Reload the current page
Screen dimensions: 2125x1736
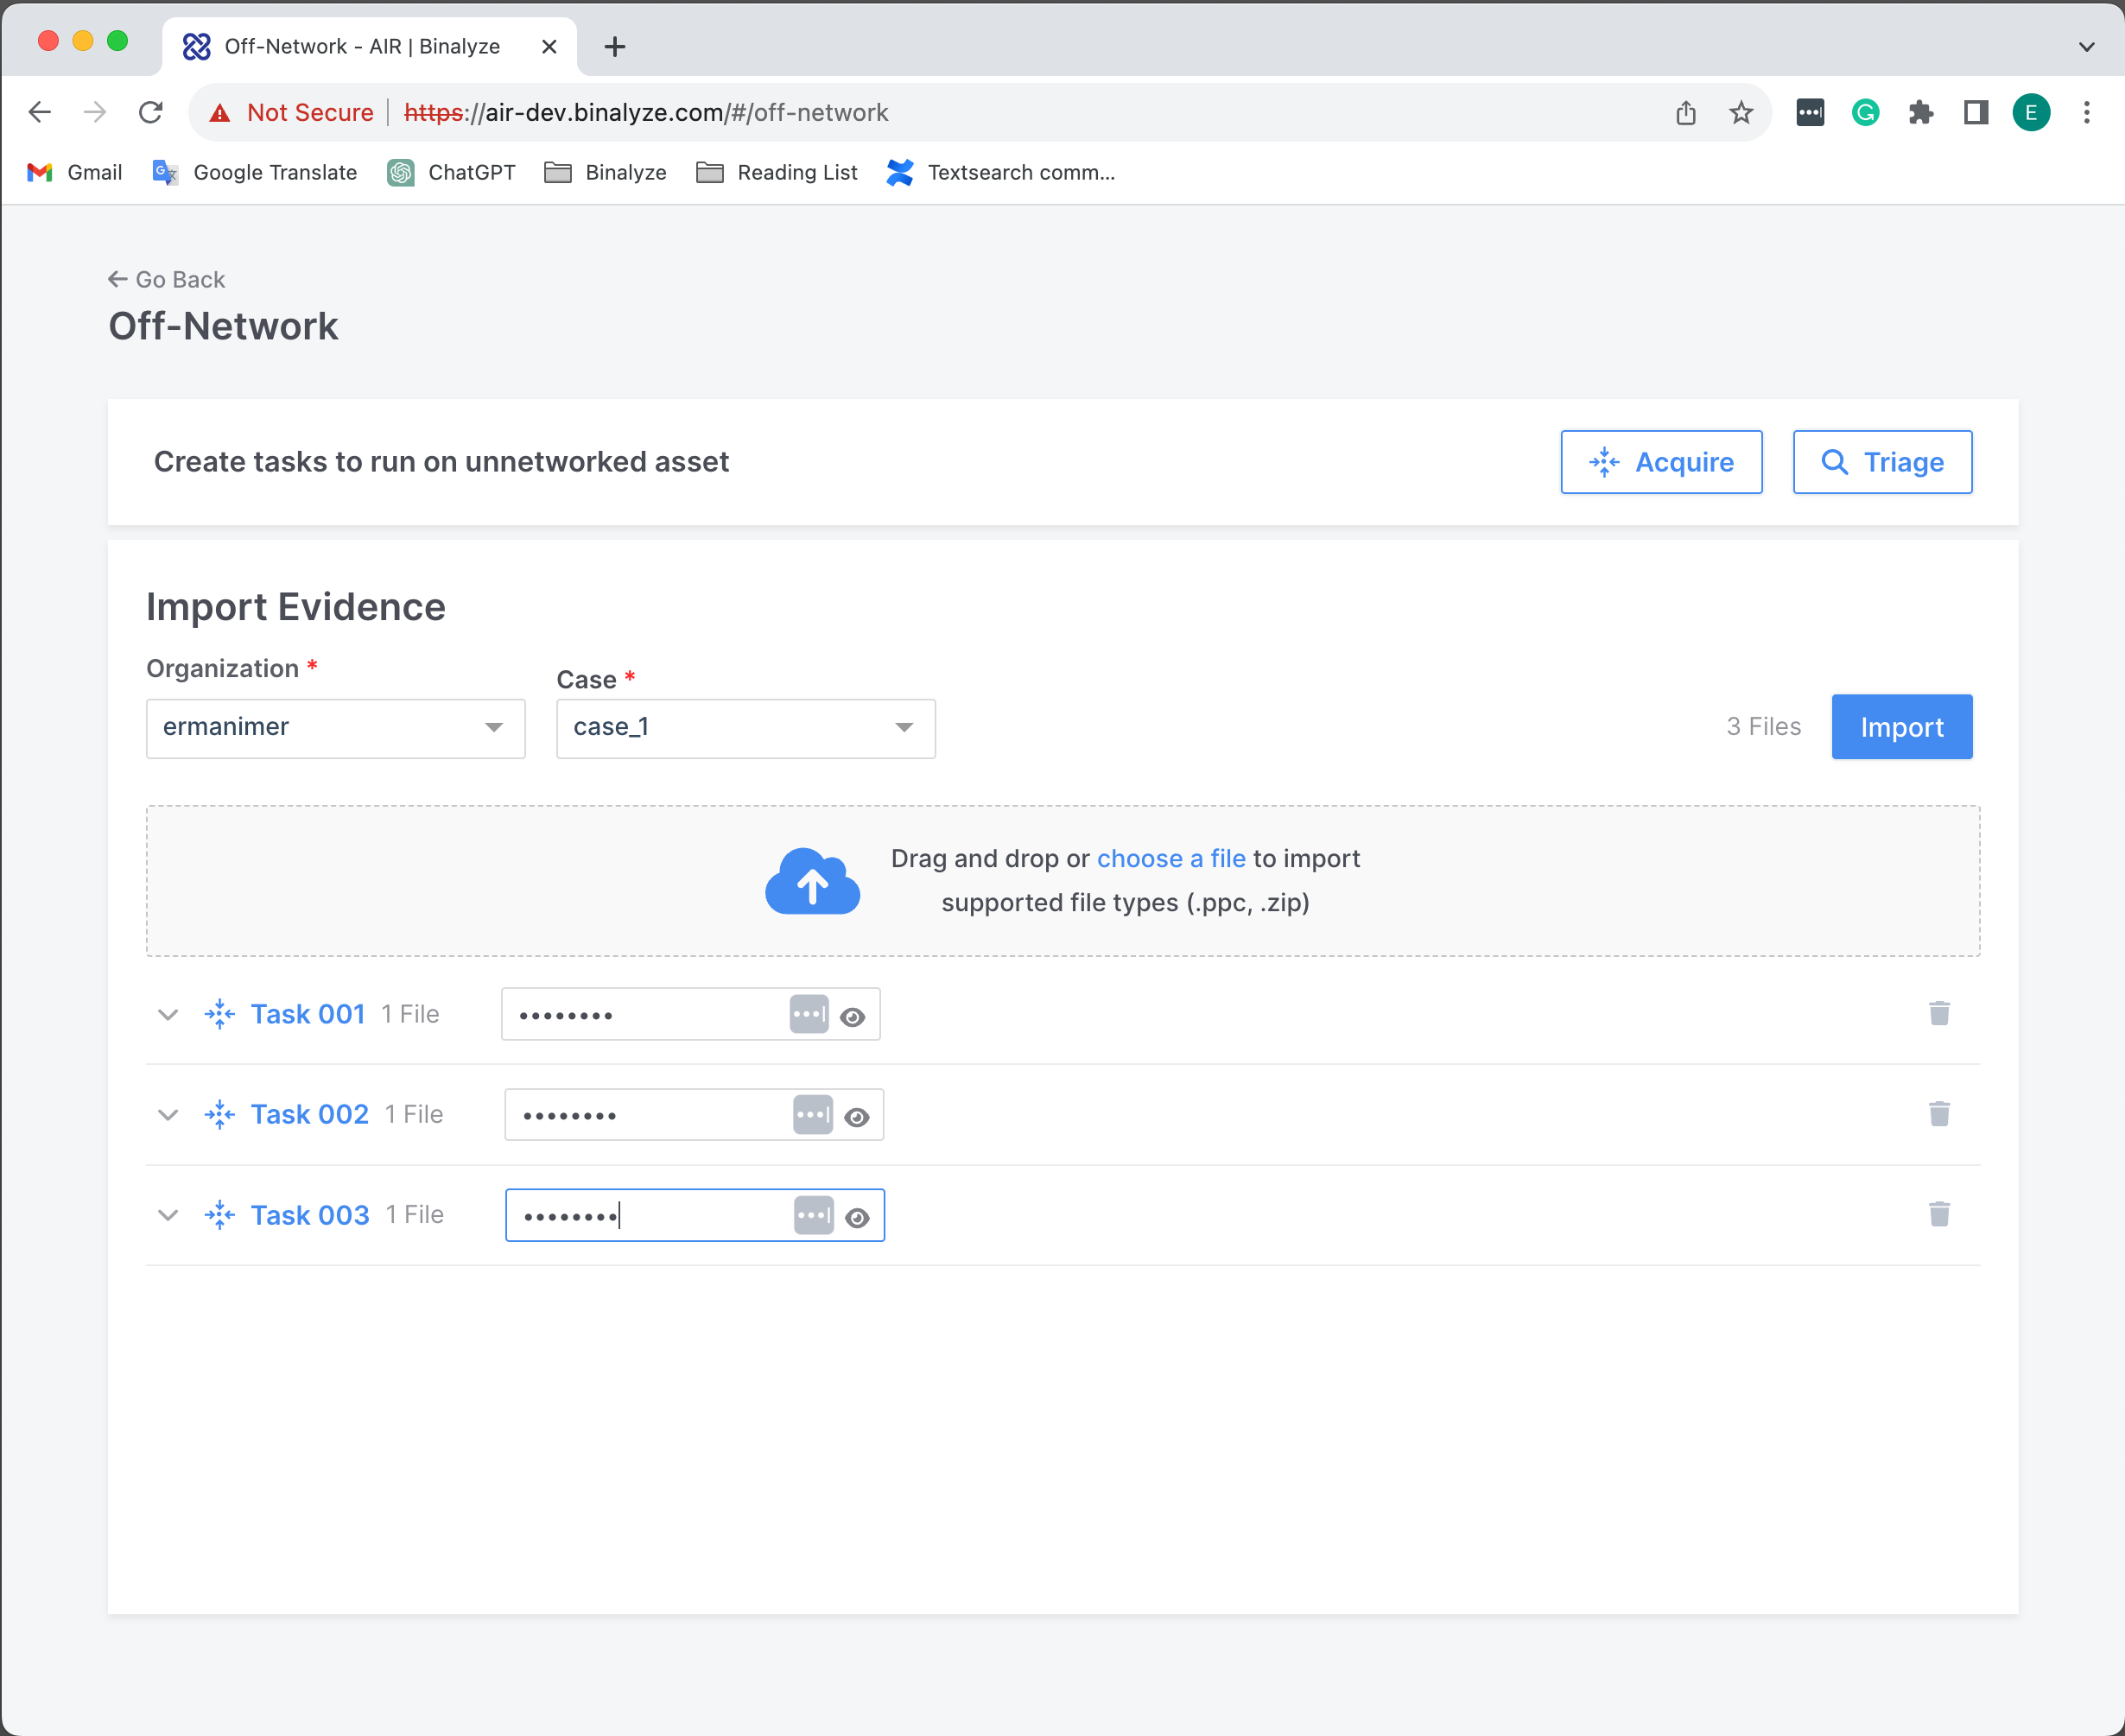(151, 112)
